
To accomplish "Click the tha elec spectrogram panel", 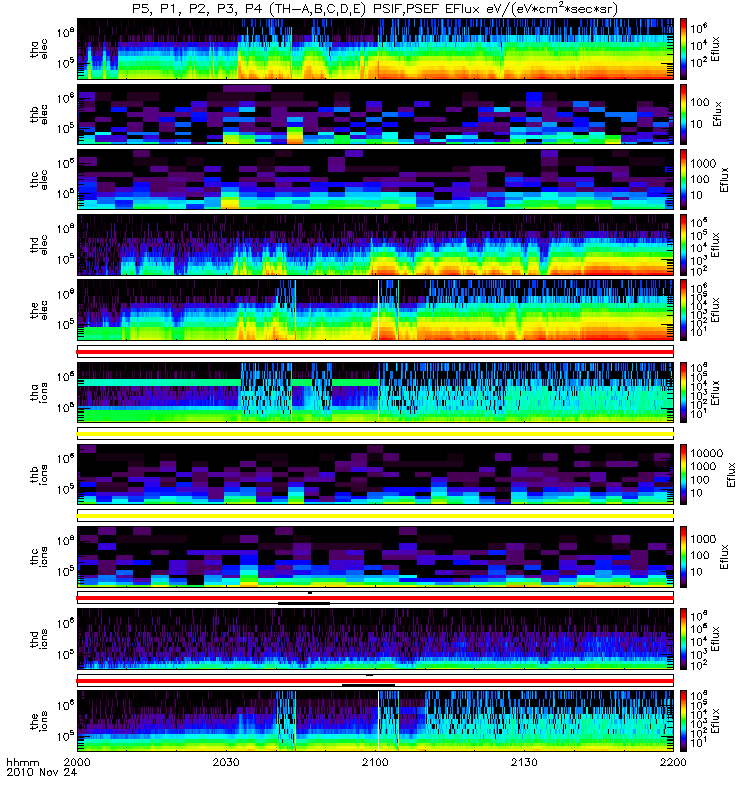I will 375,49.
